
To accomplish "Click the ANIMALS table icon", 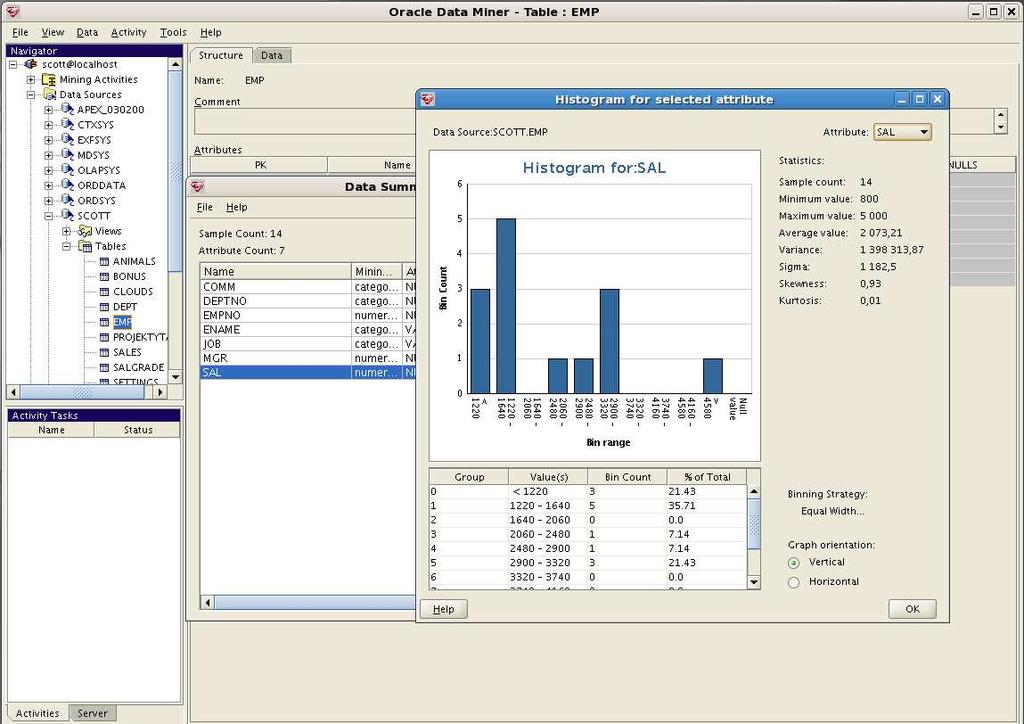I will [x=104, y=261].
